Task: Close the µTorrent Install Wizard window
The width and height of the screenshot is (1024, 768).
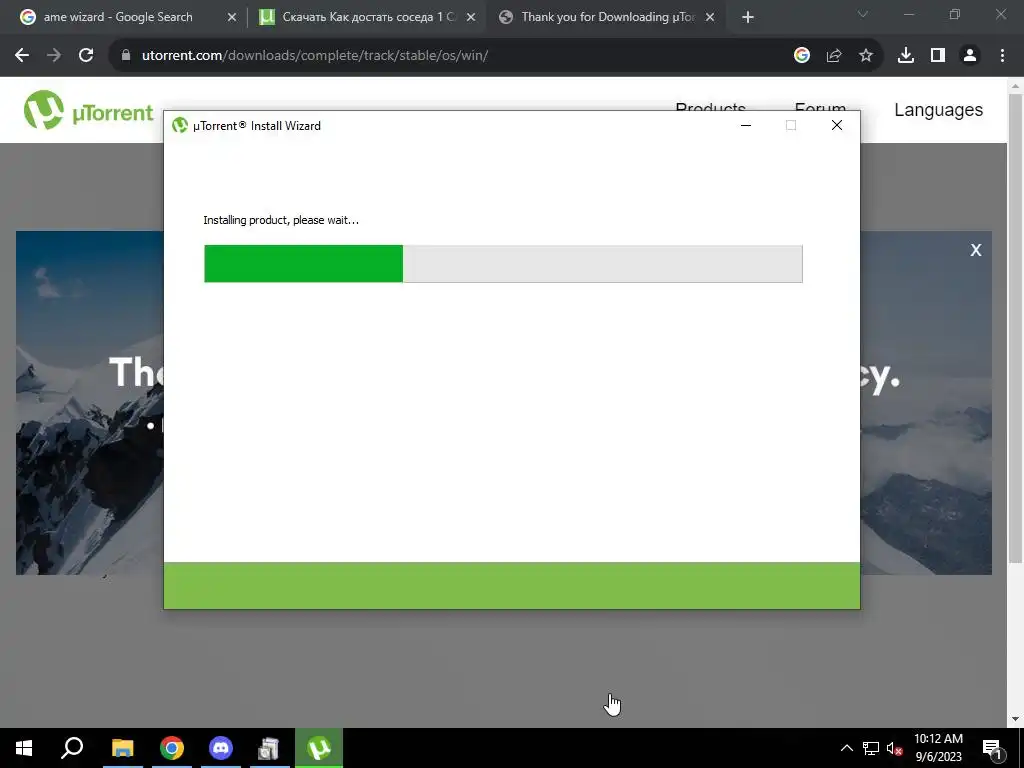Action: click(837, 125)
